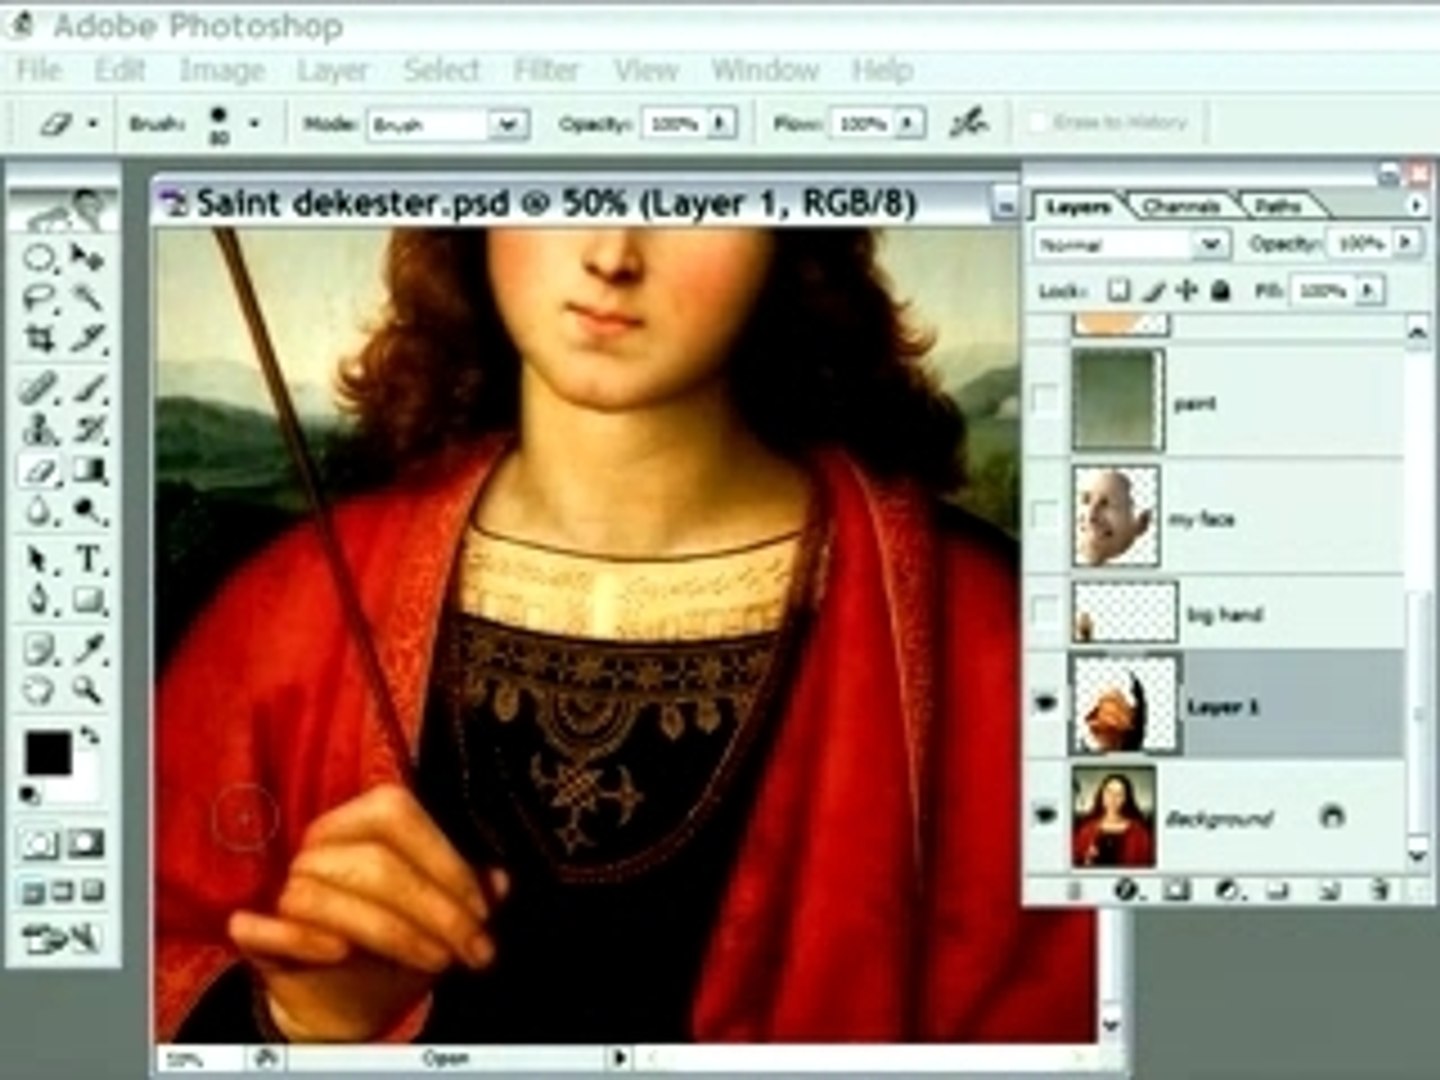Toggle lock image pixels
The height and width of the screenshot is (1080, 1440).
pyautogui.click(x=1153, y=291)
